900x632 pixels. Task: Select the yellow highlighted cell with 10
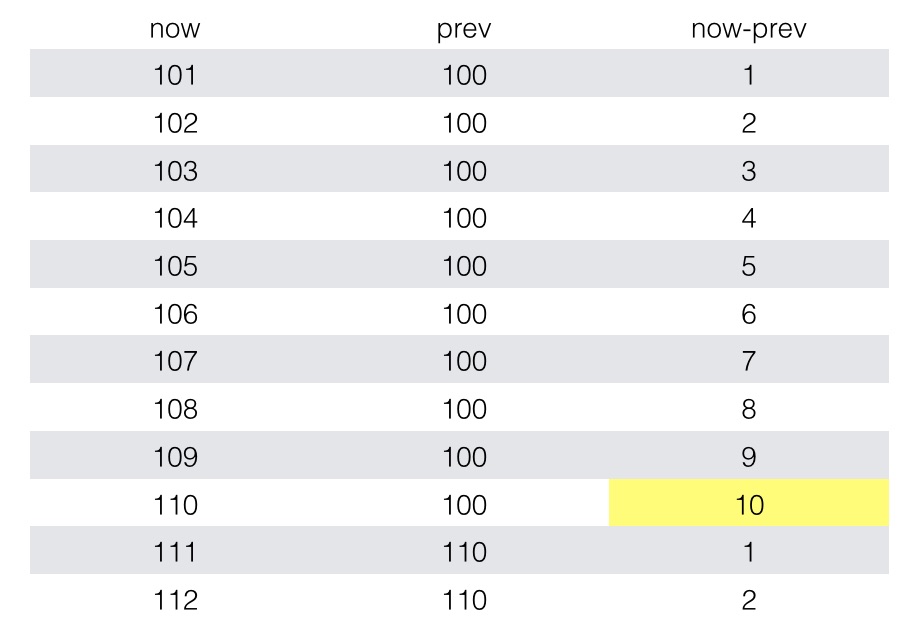click(748, 505)
